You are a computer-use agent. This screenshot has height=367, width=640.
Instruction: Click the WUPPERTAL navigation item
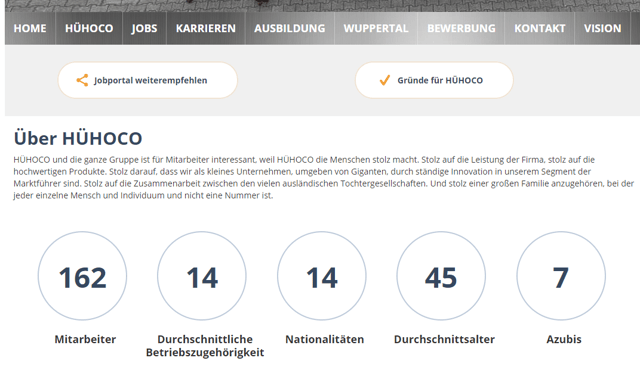click(x=376, y=28)
